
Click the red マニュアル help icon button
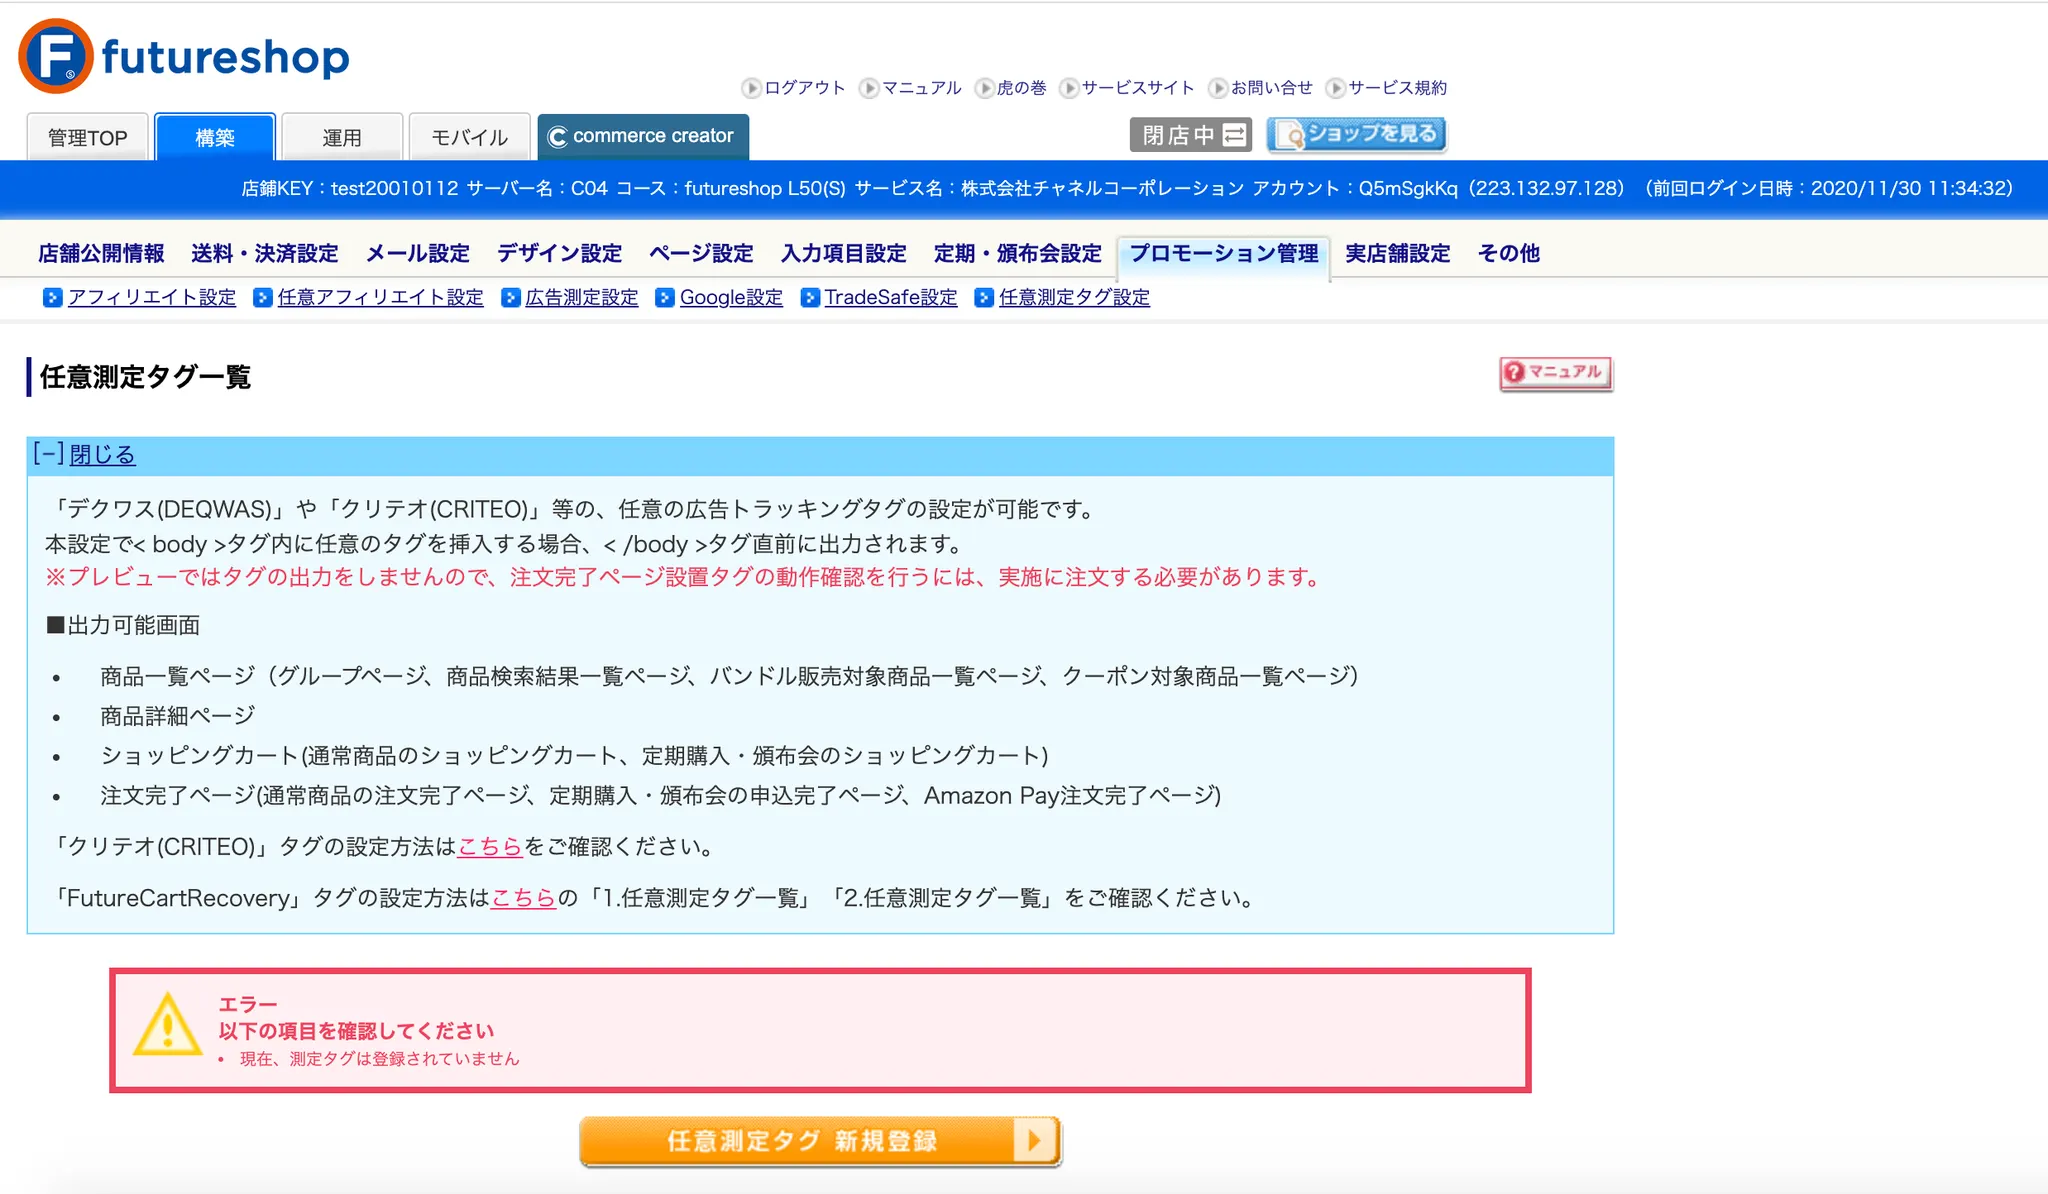click(1555, 373)
